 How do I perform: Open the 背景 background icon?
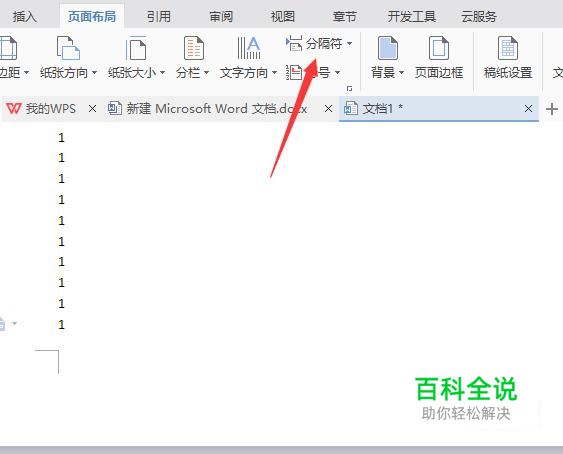[x=388, y=48]
